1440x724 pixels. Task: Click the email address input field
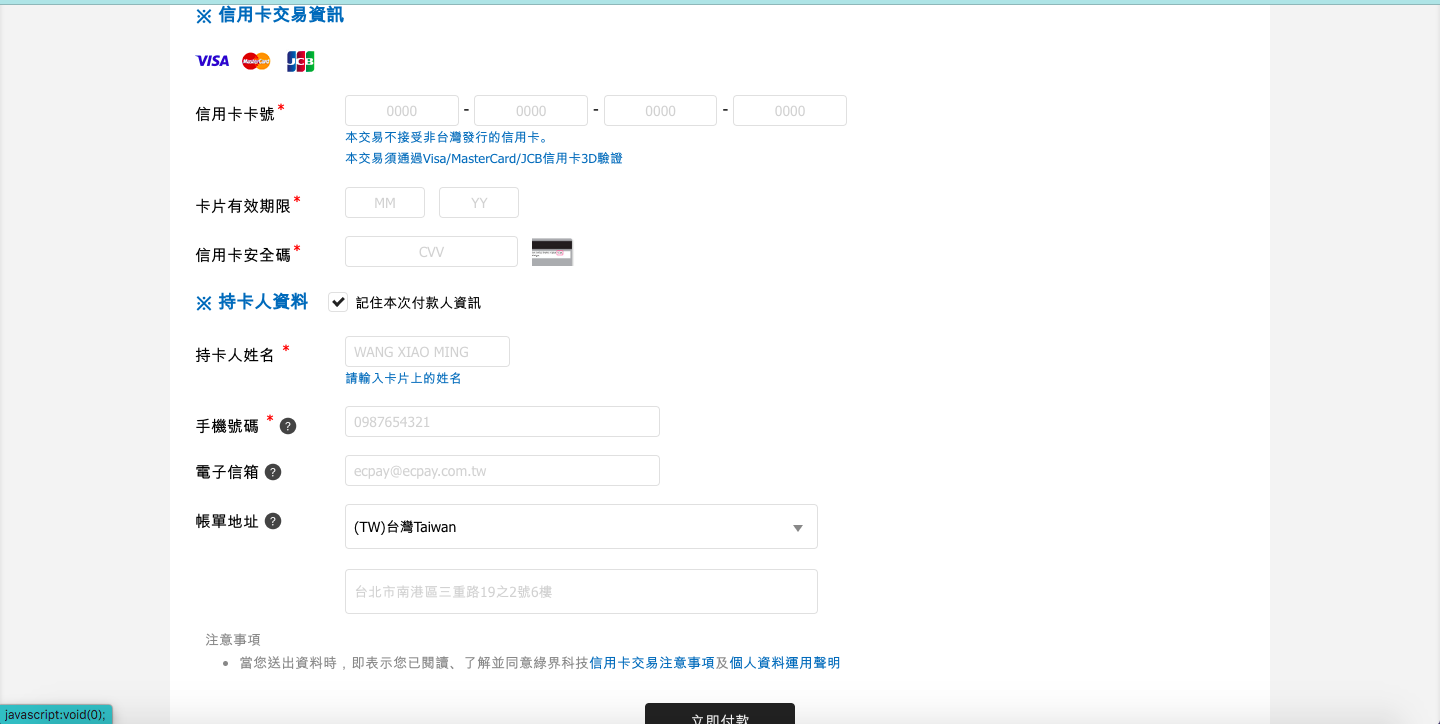[502, 471]
